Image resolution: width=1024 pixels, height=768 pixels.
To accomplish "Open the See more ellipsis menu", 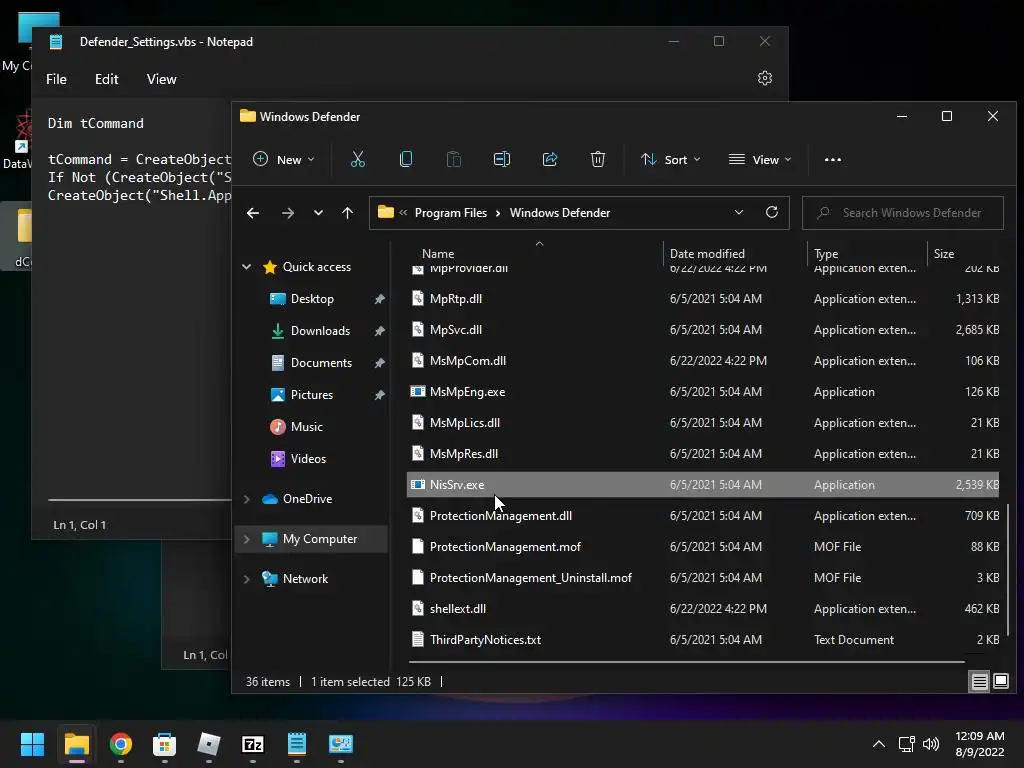I will coord(833,159).
